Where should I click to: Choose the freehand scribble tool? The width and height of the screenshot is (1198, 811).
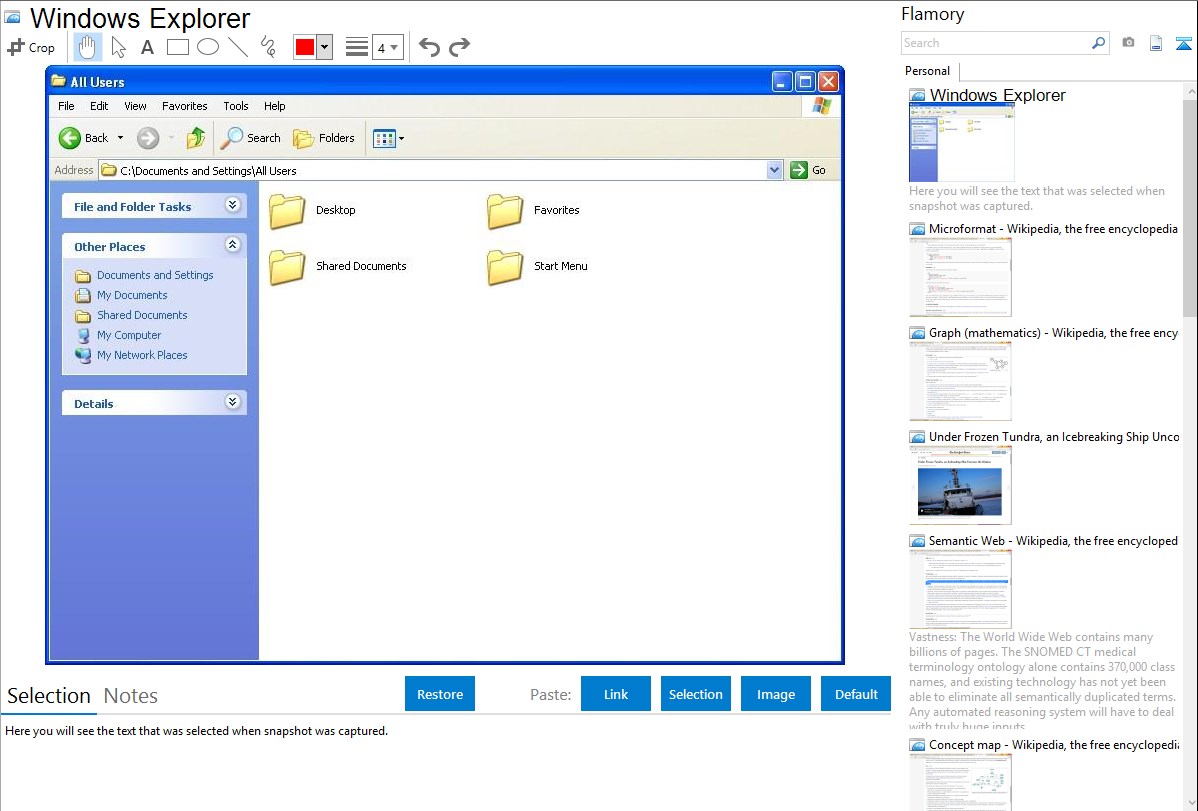268,47
